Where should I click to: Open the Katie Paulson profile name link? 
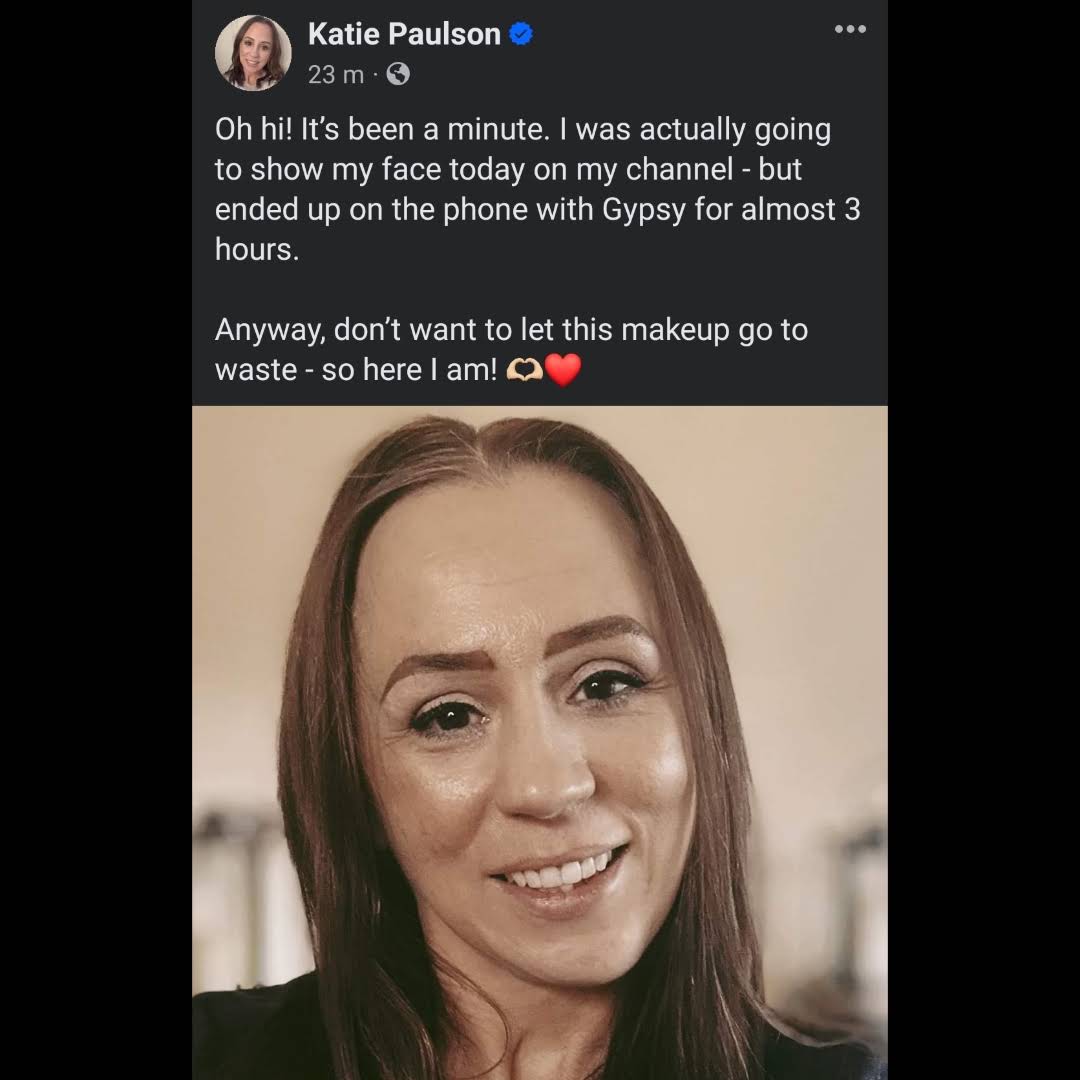click(404, 34)
